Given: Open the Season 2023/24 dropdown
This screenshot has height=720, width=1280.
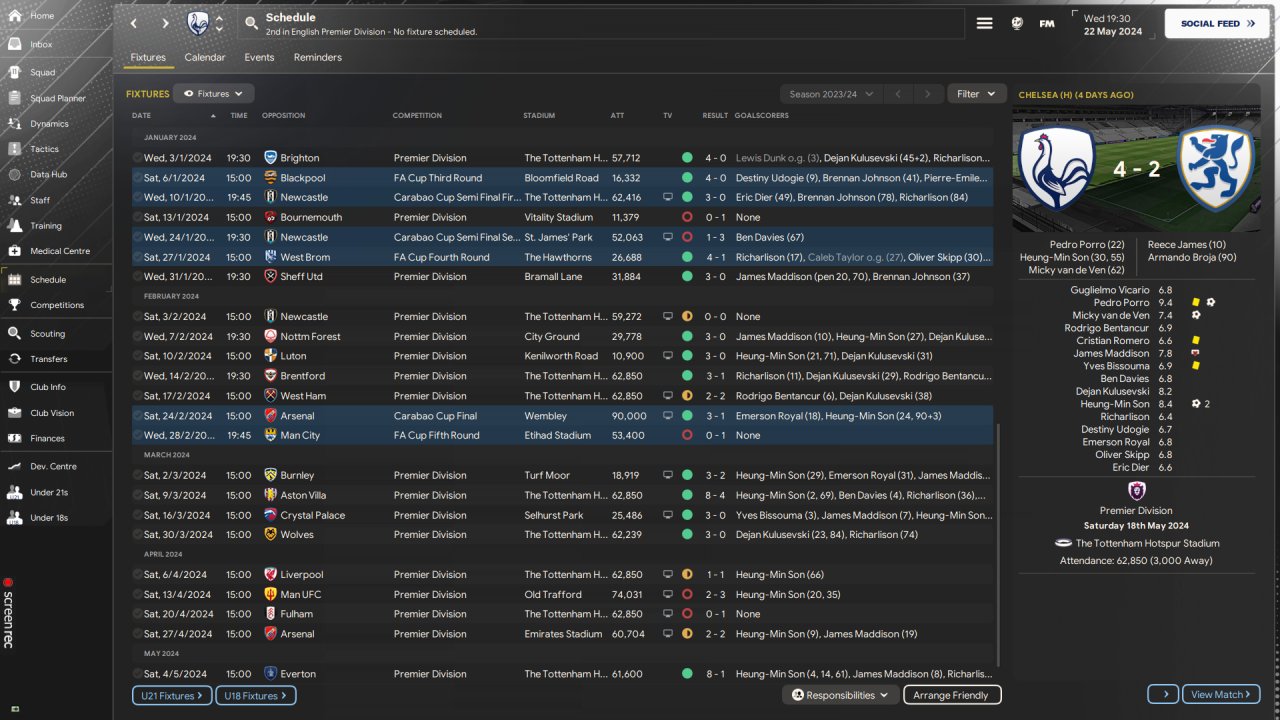Looking at the screenshot, I should click(x=831, y=94).
